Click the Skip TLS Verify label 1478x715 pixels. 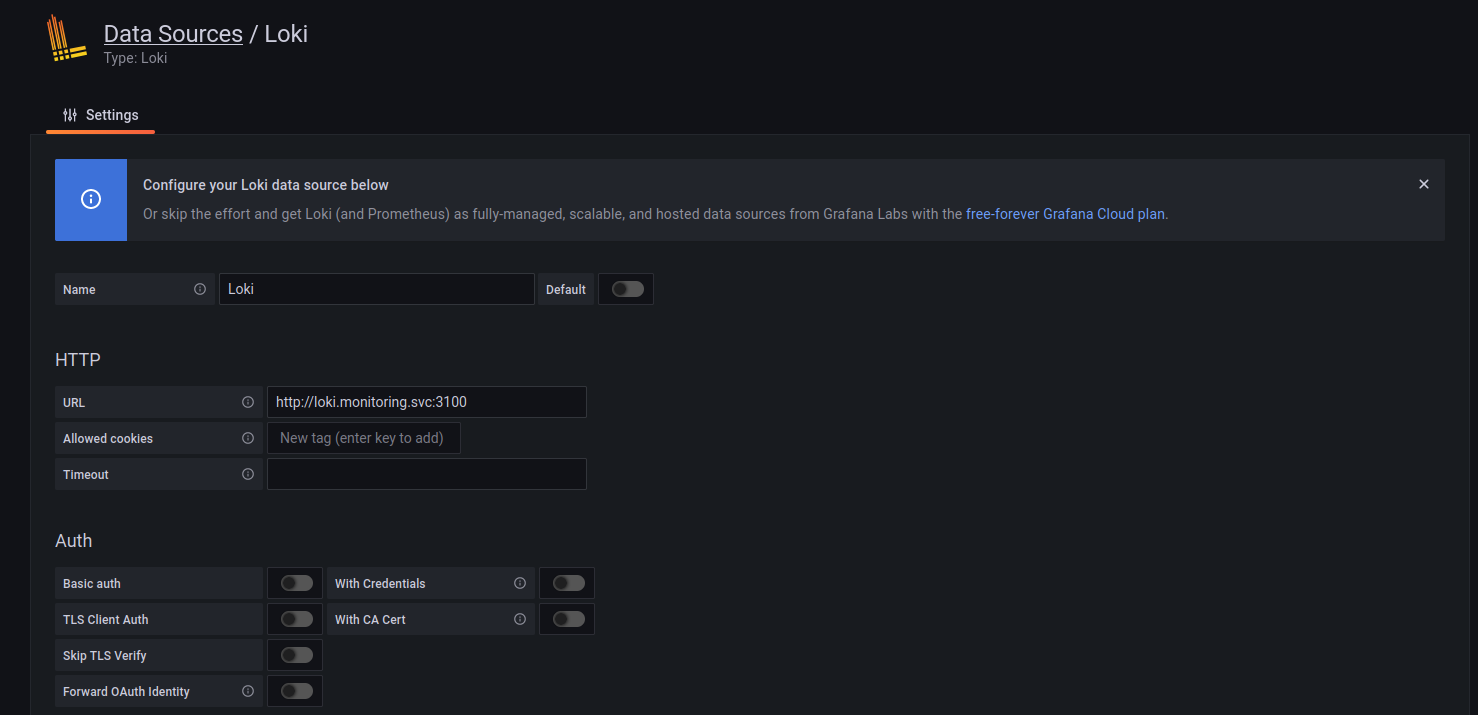(x=105, y=655)
